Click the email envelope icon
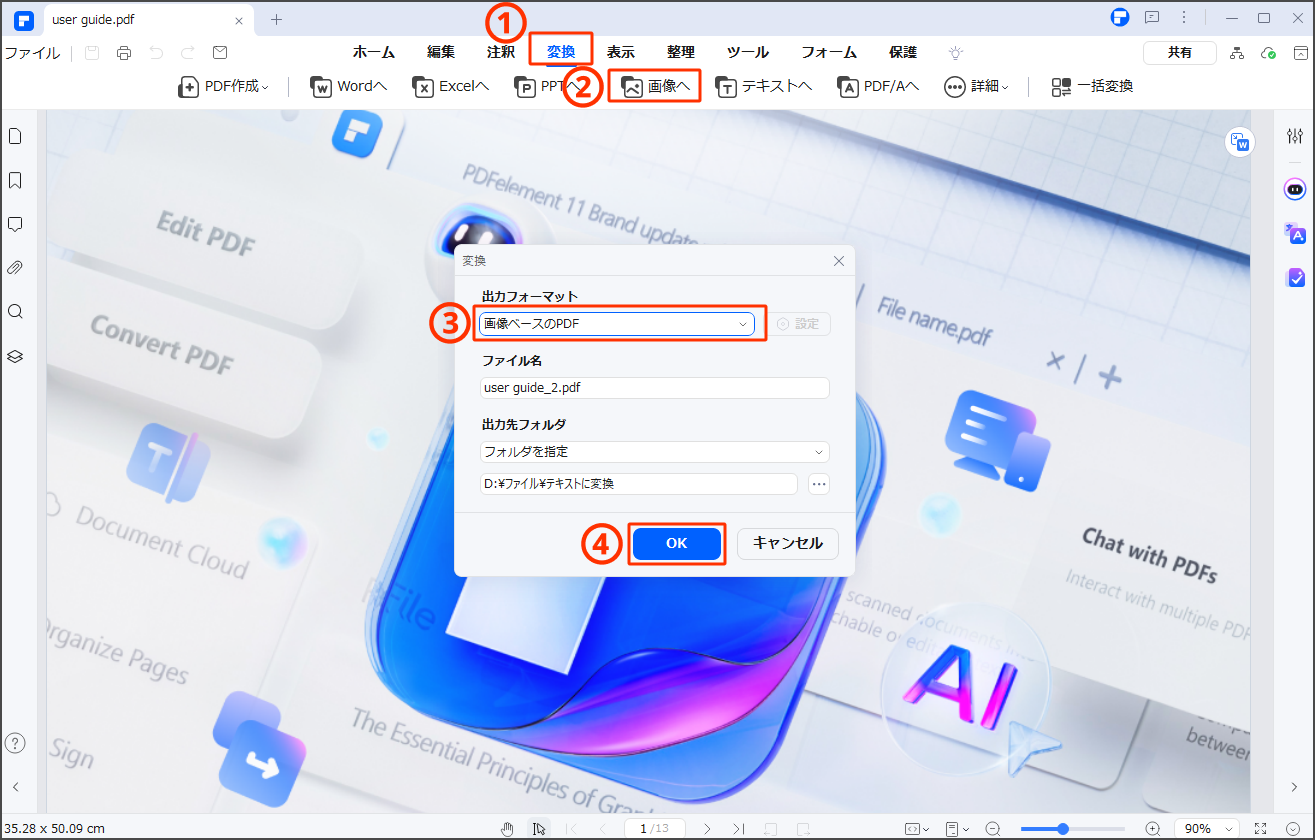1315x840 pixels. coord(220,53)
